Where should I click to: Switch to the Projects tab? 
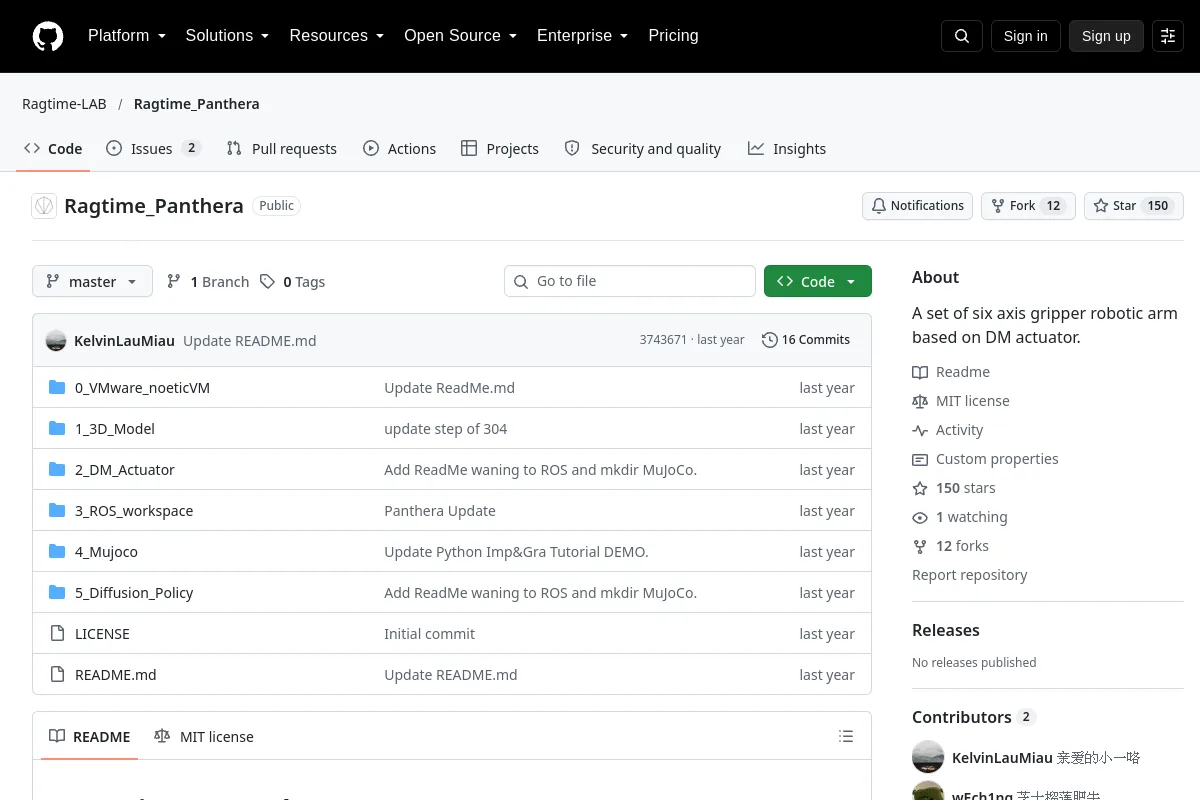tap(499, 148)
